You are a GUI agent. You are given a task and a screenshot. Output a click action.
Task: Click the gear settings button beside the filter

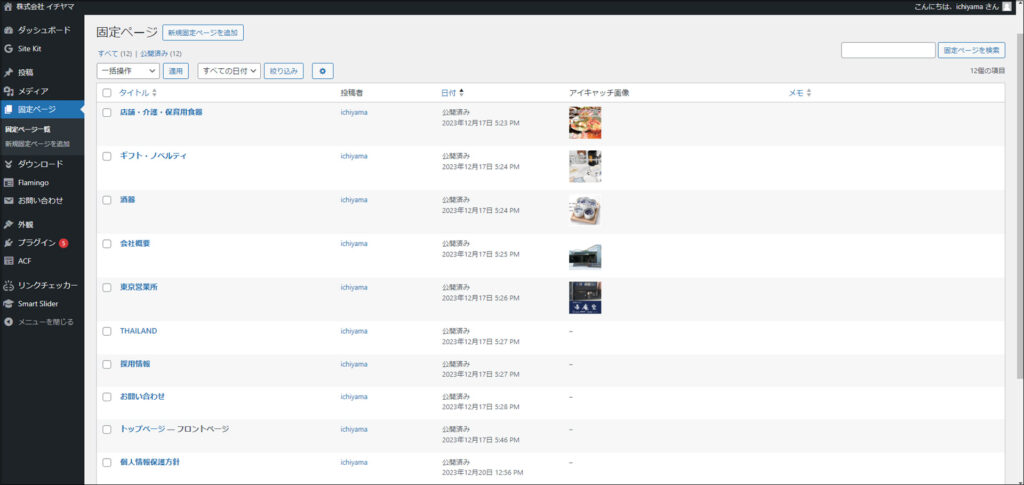click(322, 71)
